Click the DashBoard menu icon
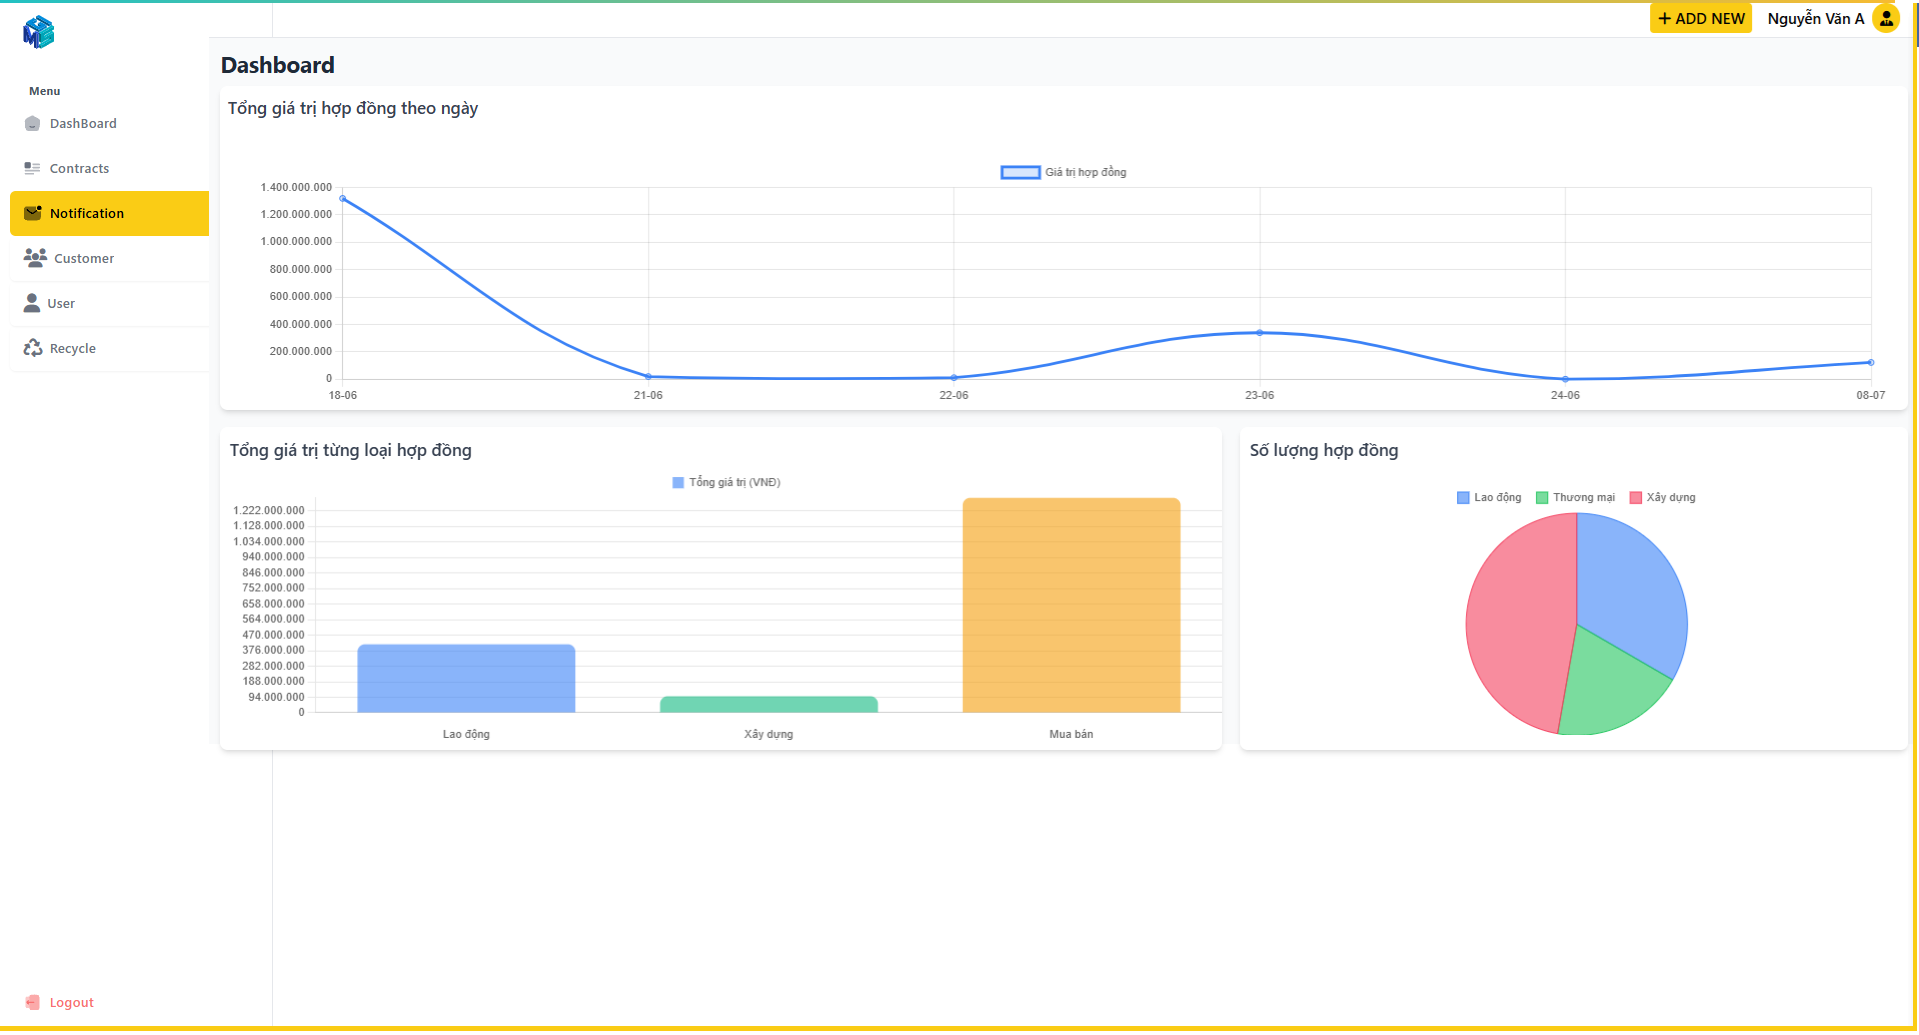Viewport: 1919px width, 1035px height. click(x=32, y=124)
